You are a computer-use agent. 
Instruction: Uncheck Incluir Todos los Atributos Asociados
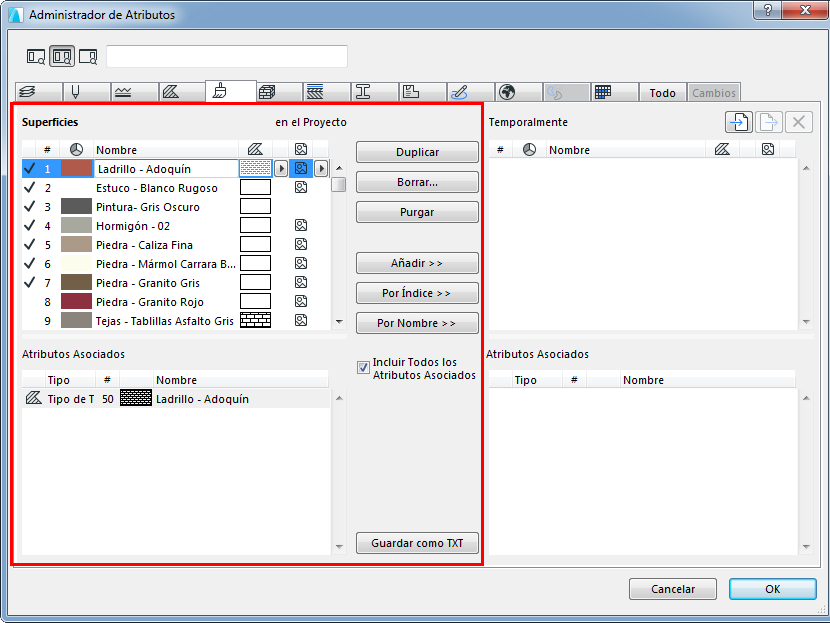pyautogui.click(x=363, y=367)
